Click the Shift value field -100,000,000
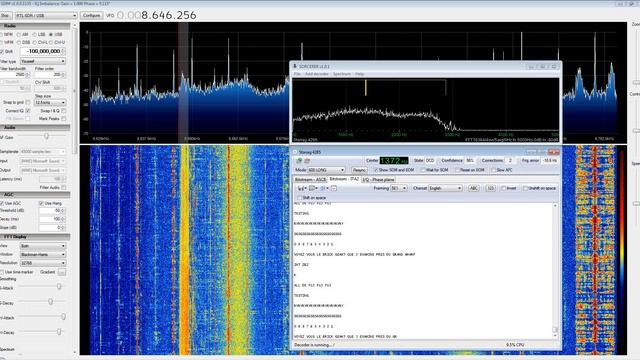 point(42,51)
